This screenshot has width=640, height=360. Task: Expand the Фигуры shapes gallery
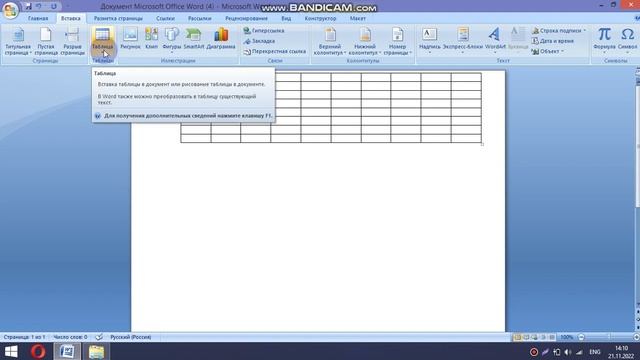point(171,41)
